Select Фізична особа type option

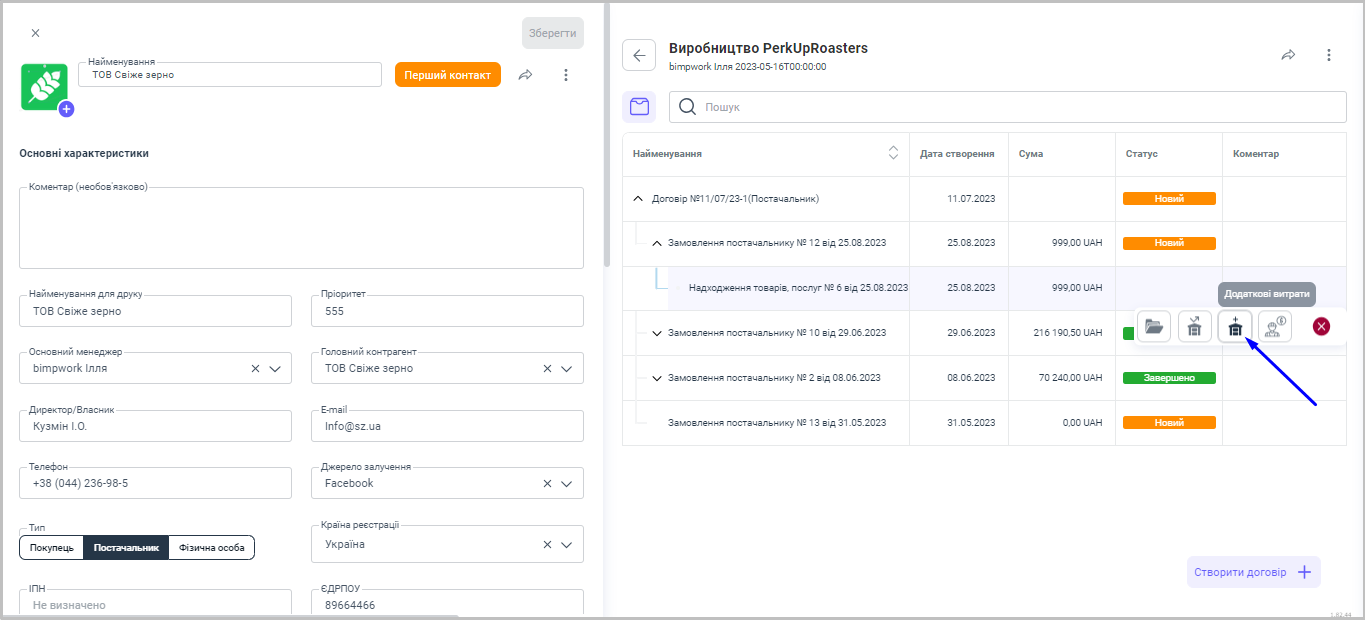(x=211, y=547)
